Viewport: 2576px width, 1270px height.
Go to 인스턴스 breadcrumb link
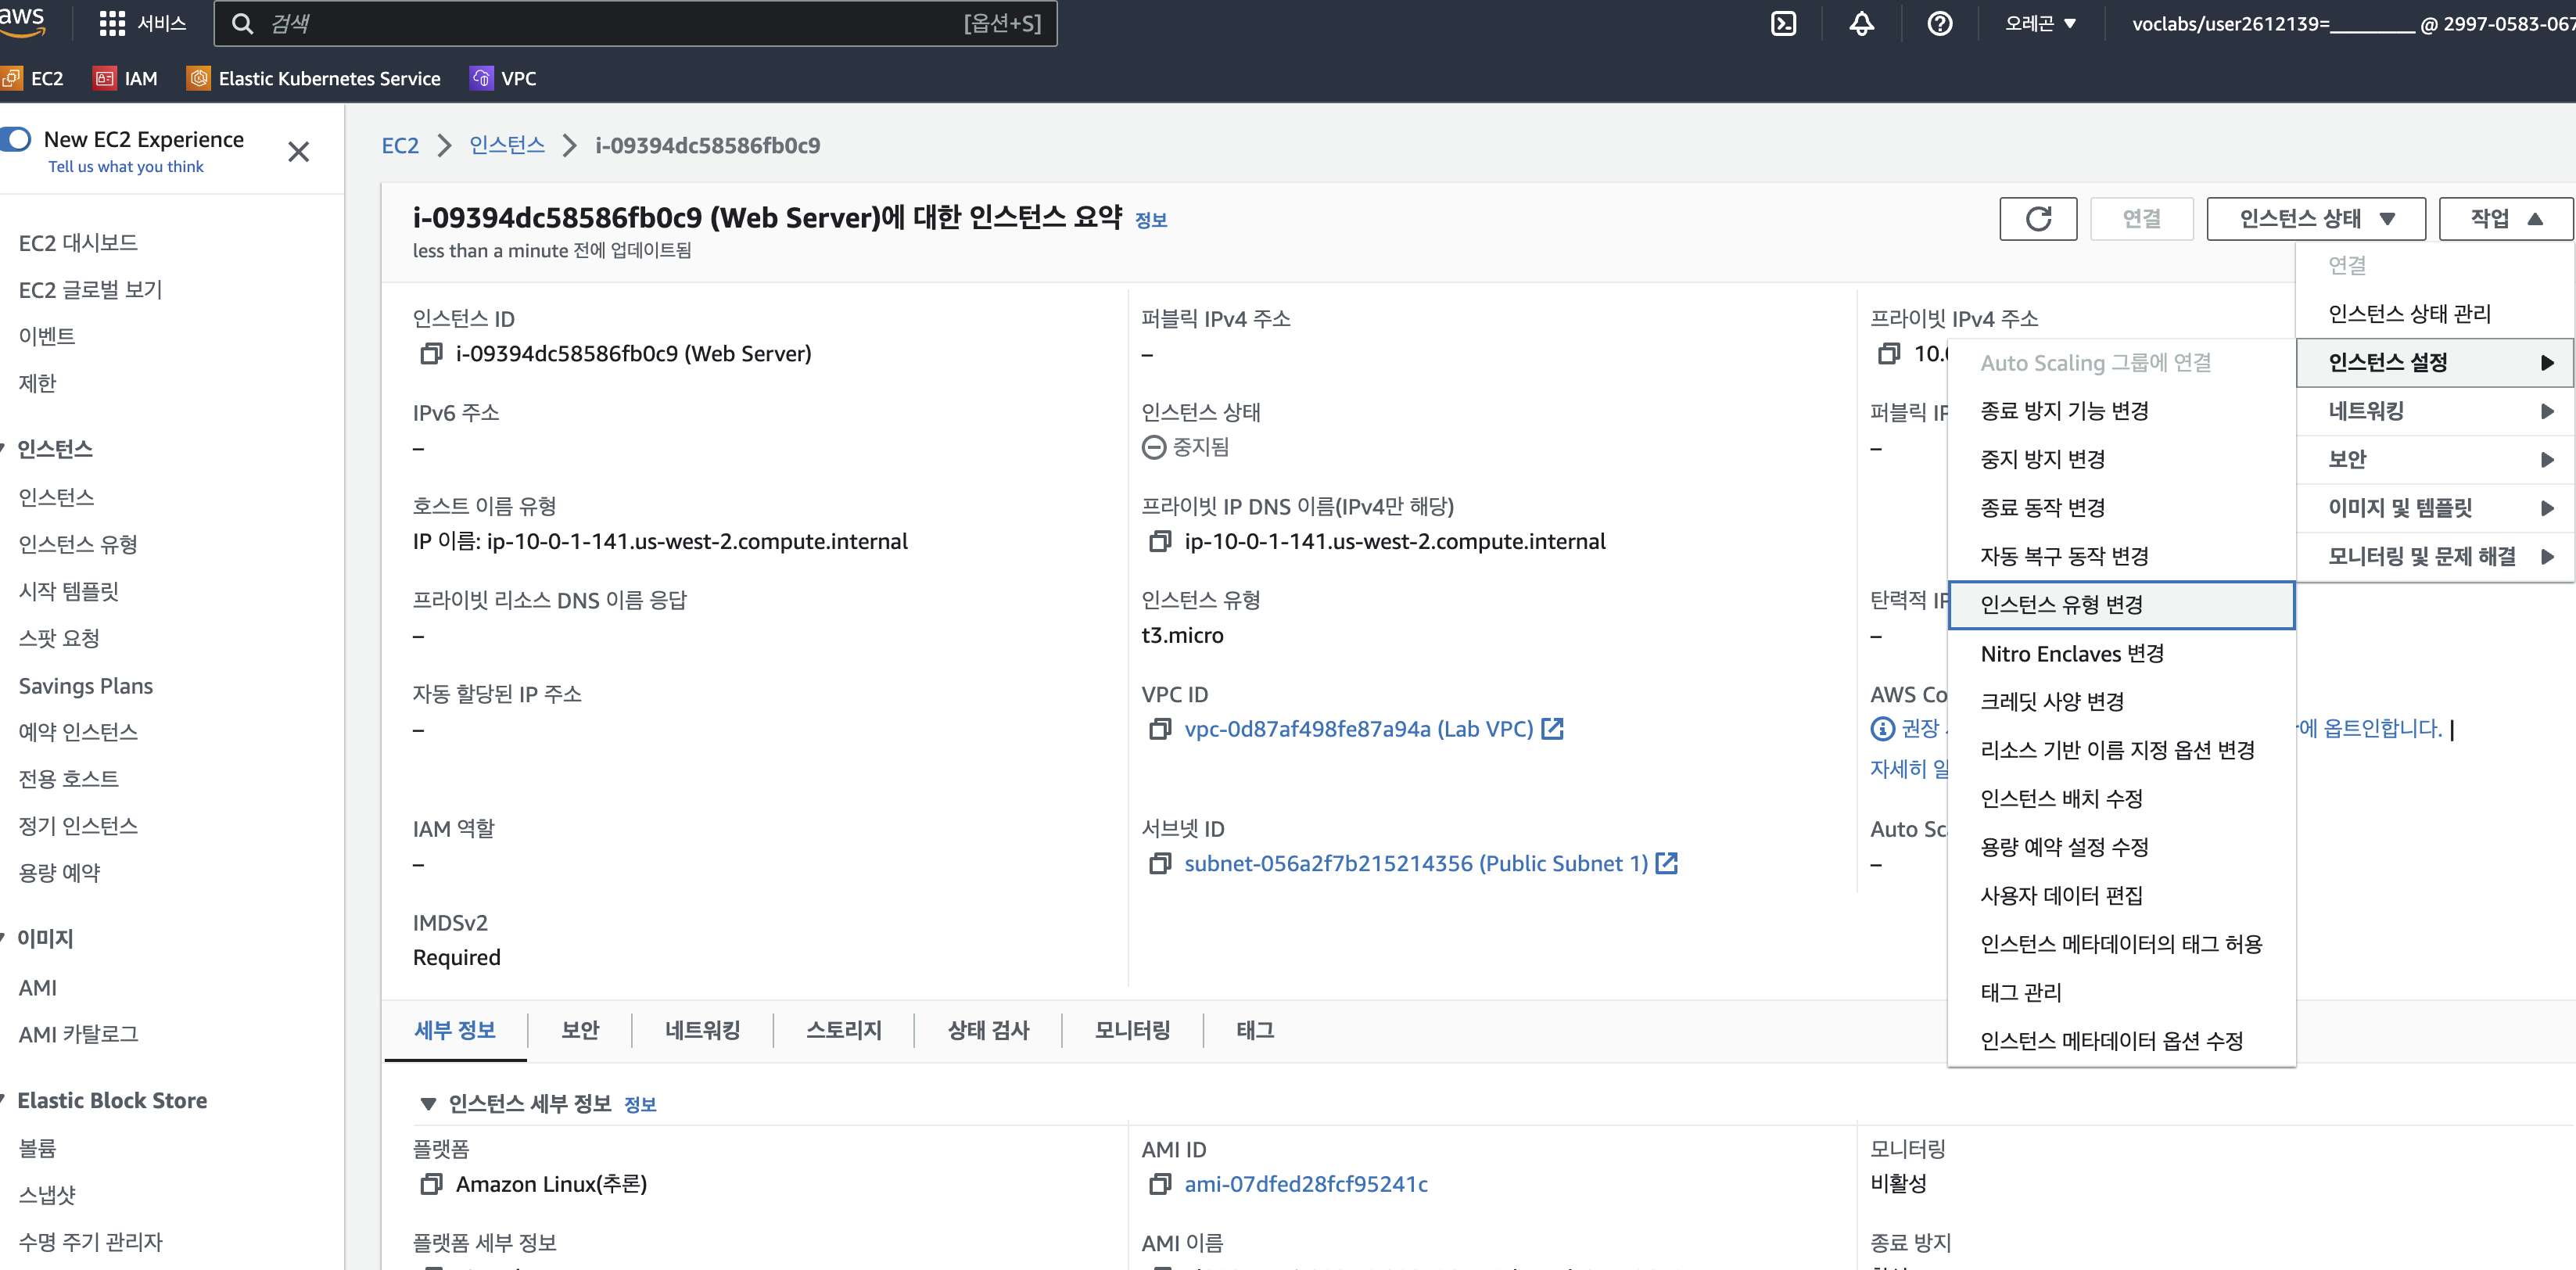(x=507, y=145)
